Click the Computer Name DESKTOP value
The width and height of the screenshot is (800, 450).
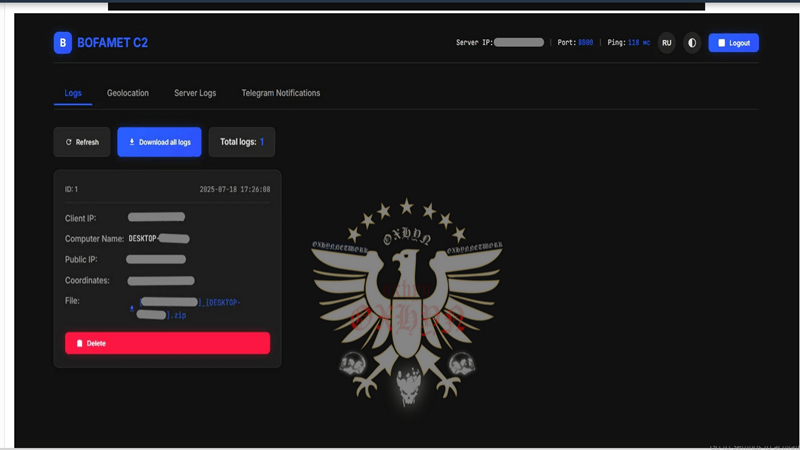(x=159, y=238)
